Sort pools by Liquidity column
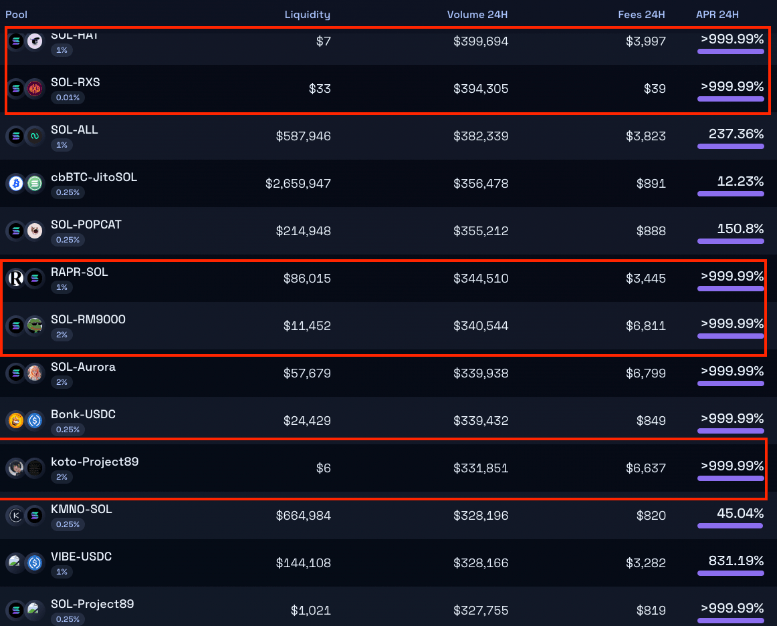 307,14
